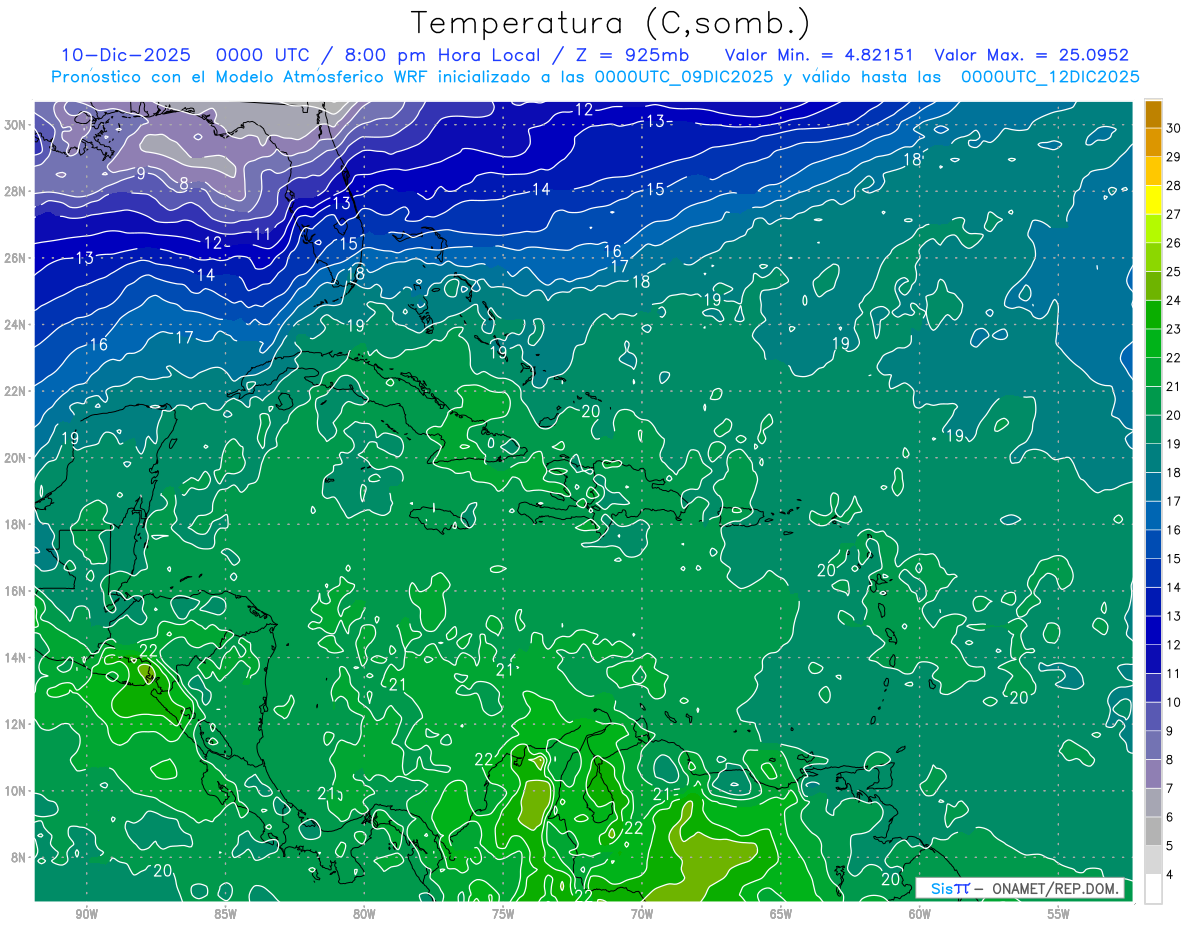Click the 55W longitude axis label
1200x927 pixels.
1059,914
